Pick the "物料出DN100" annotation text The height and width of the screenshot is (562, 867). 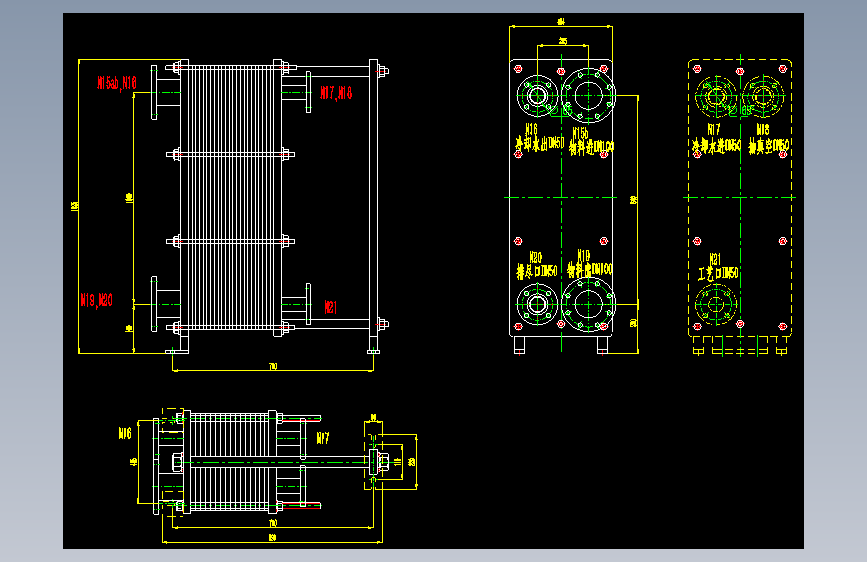point(590,270)
